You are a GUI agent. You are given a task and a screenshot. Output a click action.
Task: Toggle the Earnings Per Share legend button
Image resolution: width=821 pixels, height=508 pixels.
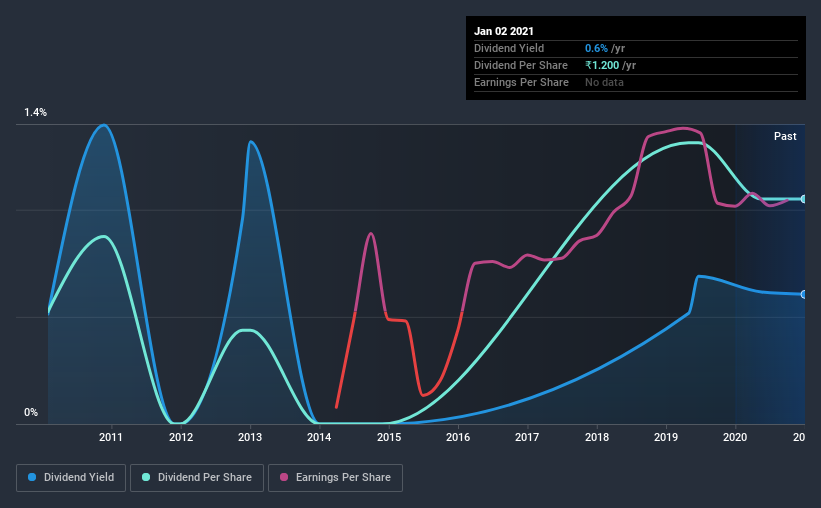click(x=335, y=478)
